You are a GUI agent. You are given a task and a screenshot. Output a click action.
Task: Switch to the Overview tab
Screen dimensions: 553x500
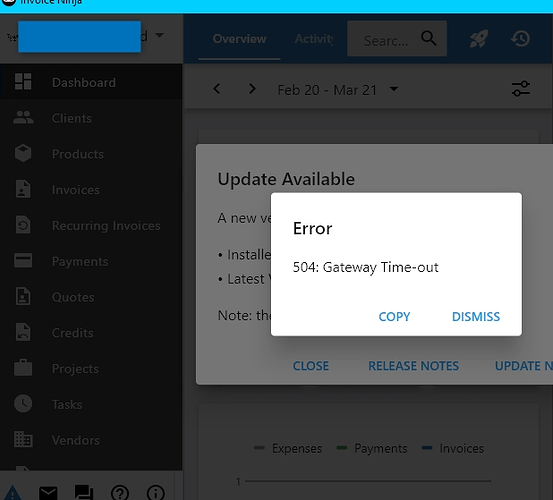point(239,39)
